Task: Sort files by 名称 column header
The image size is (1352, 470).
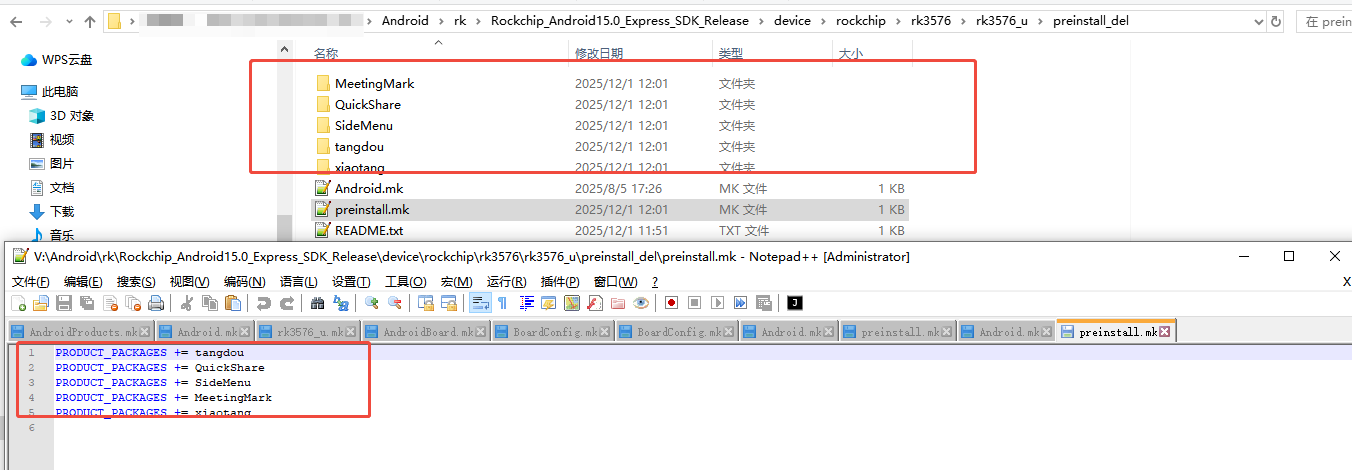Action: 325,53
